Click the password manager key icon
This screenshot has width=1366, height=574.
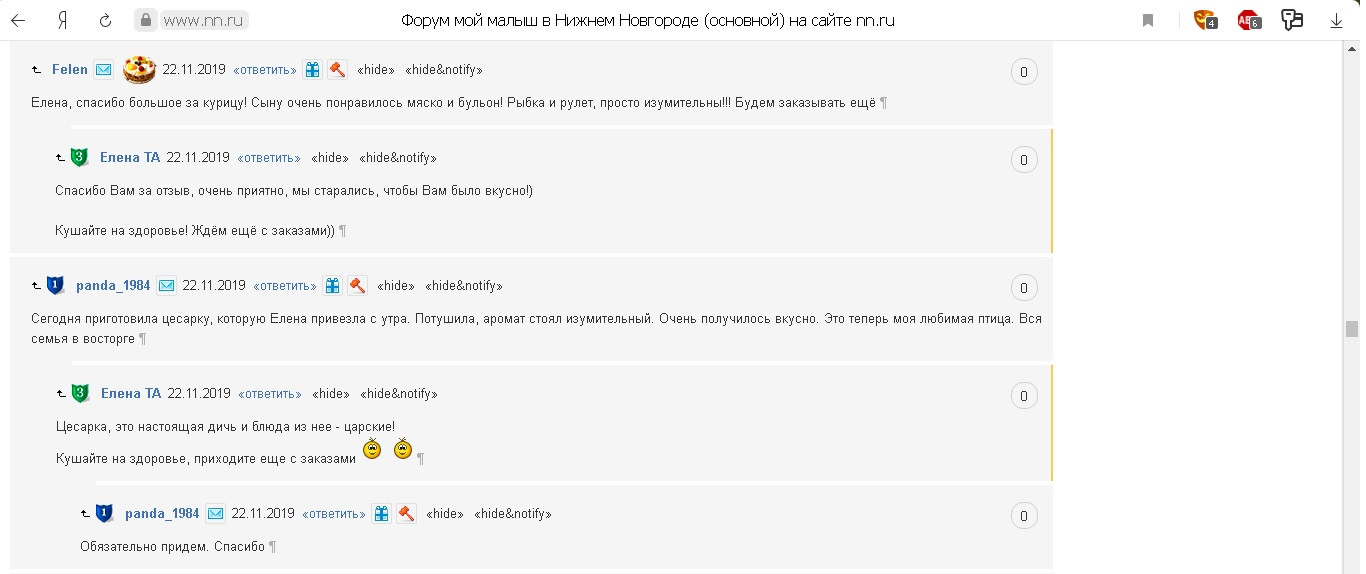[1292, 20]
